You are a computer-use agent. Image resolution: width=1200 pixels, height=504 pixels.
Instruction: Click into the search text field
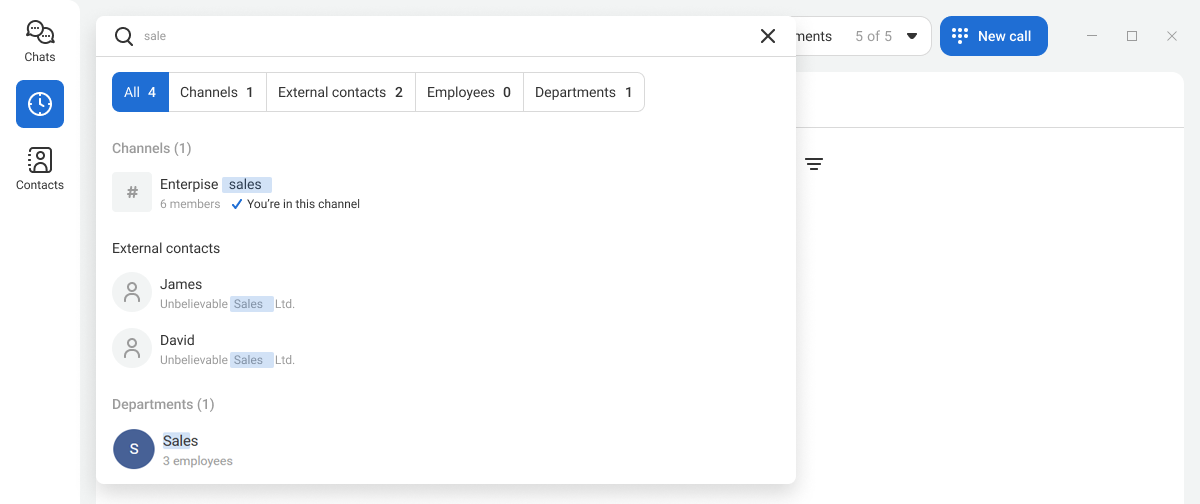point(440,36)
